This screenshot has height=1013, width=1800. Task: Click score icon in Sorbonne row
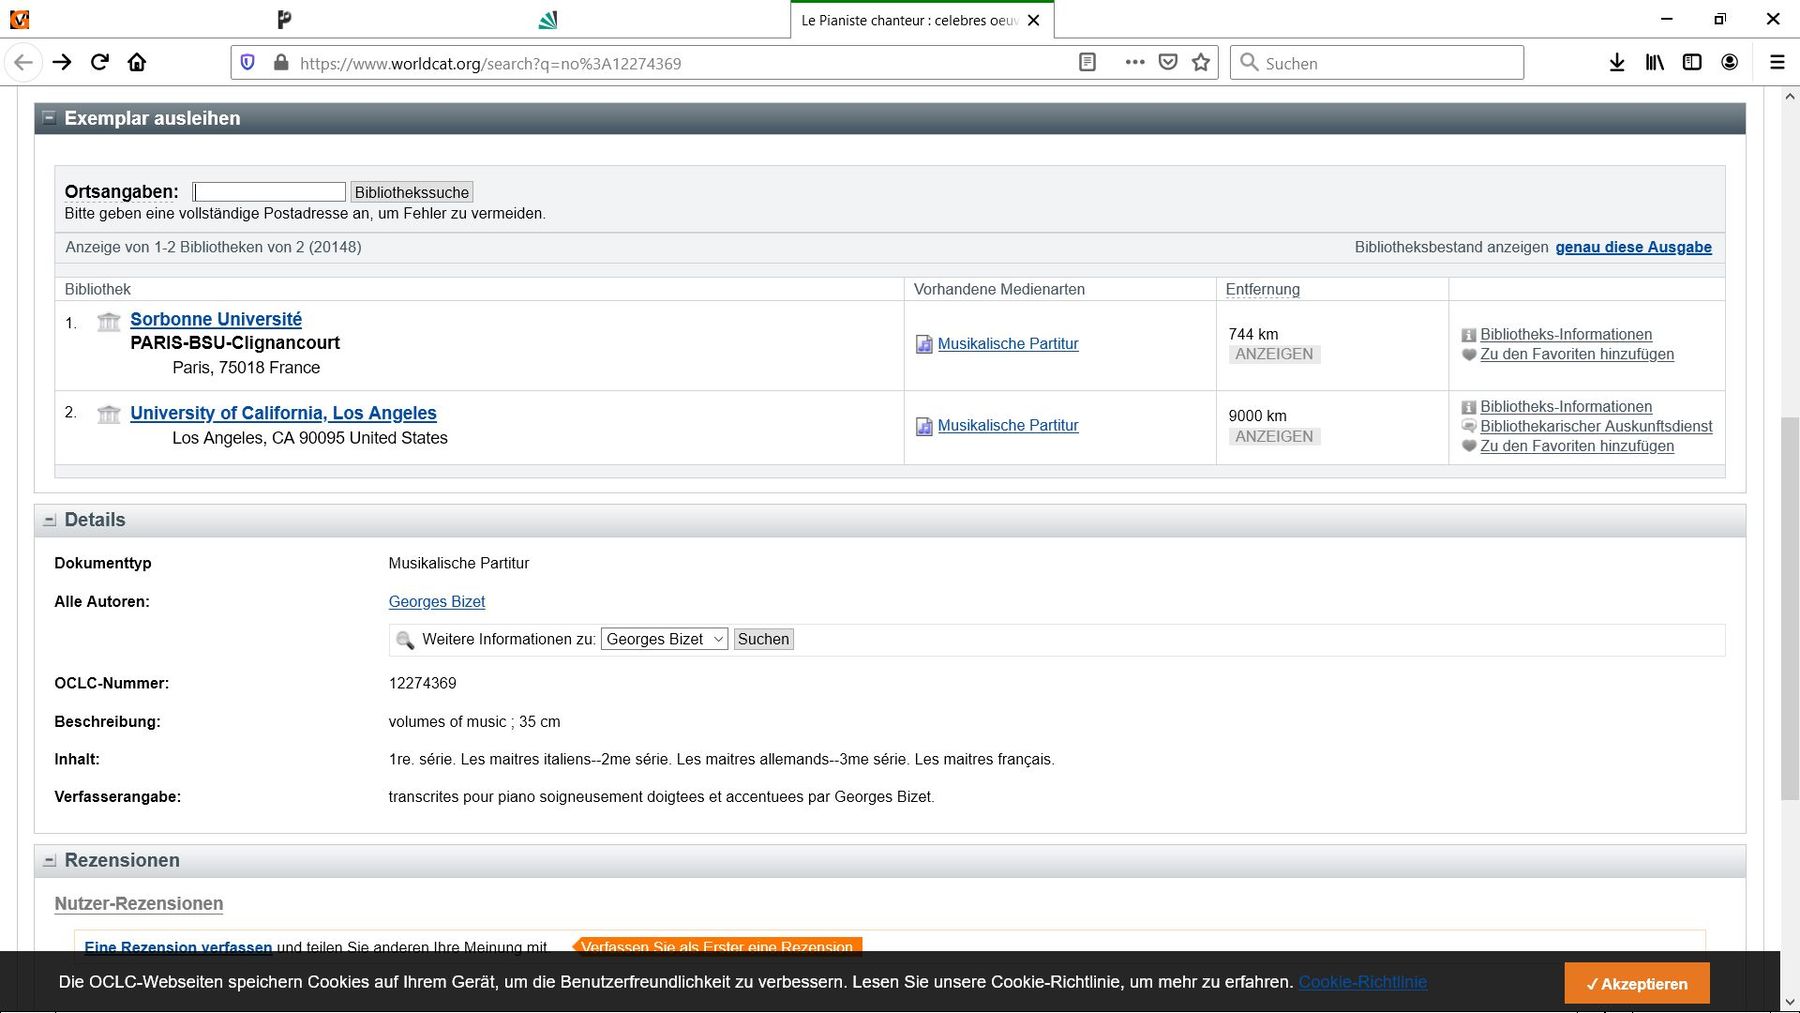pyautogui.click(x=924, y=344)
